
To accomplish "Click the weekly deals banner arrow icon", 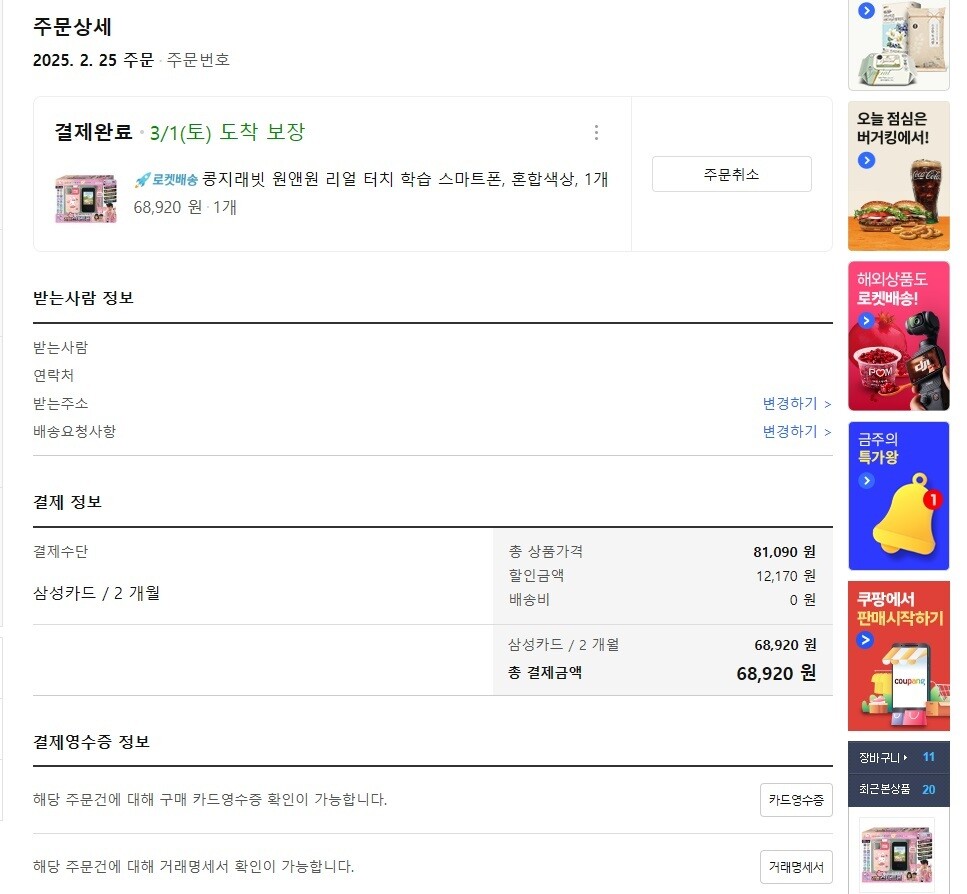I will [x=866, y=481].
